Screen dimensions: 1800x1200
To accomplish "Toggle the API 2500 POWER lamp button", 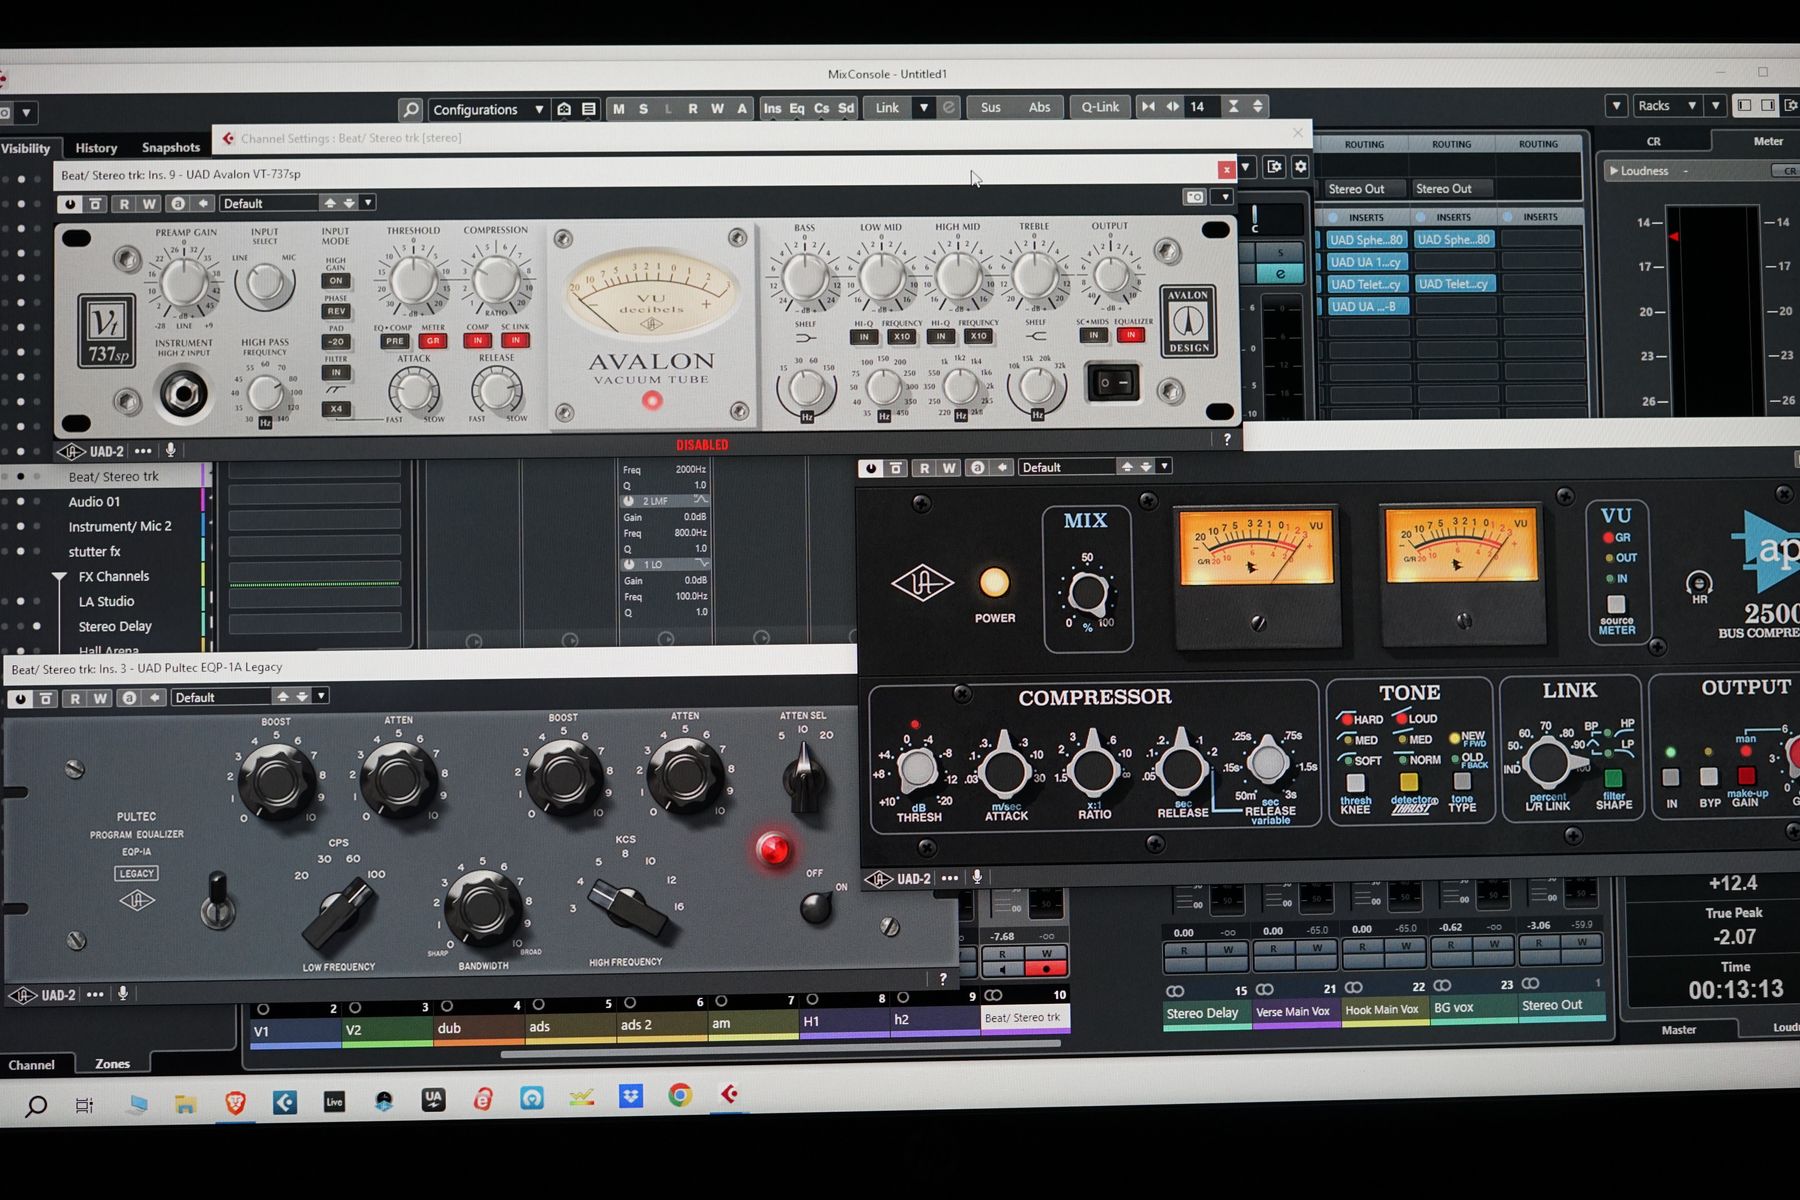I will tap(994, 583).
